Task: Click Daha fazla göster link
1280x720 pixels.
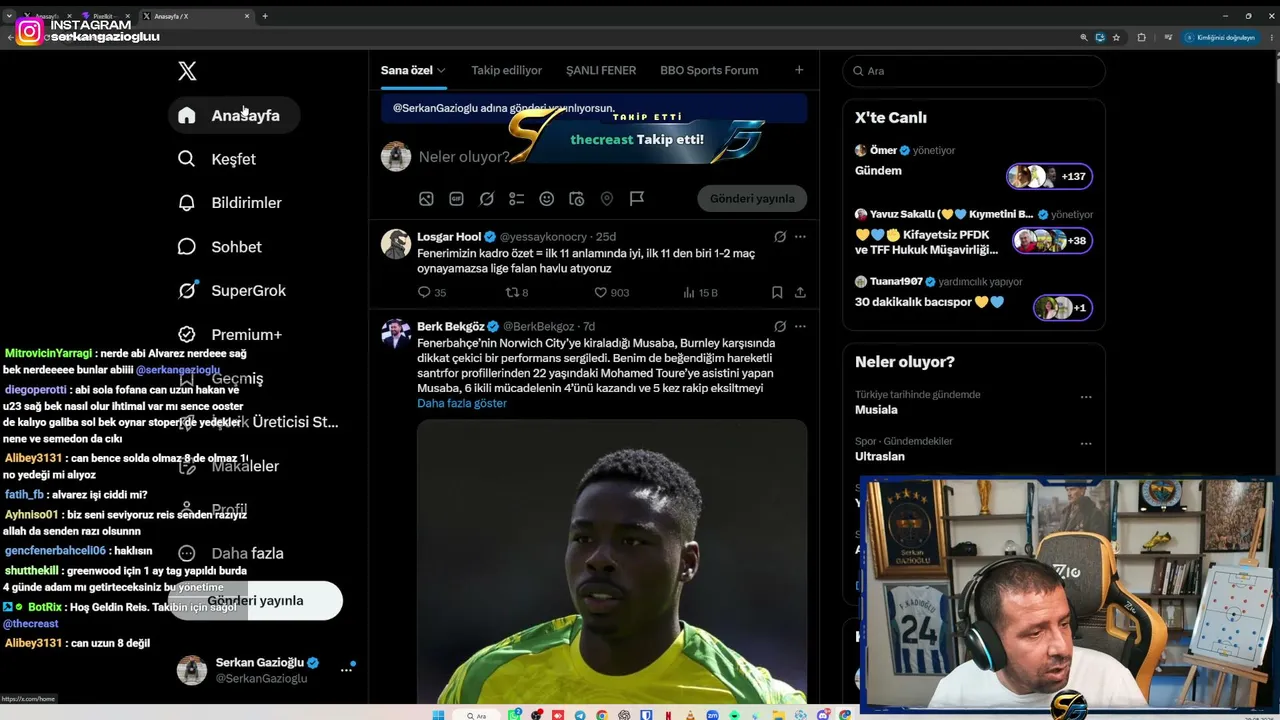Action: pyautogui.click(x=462, y=403)
